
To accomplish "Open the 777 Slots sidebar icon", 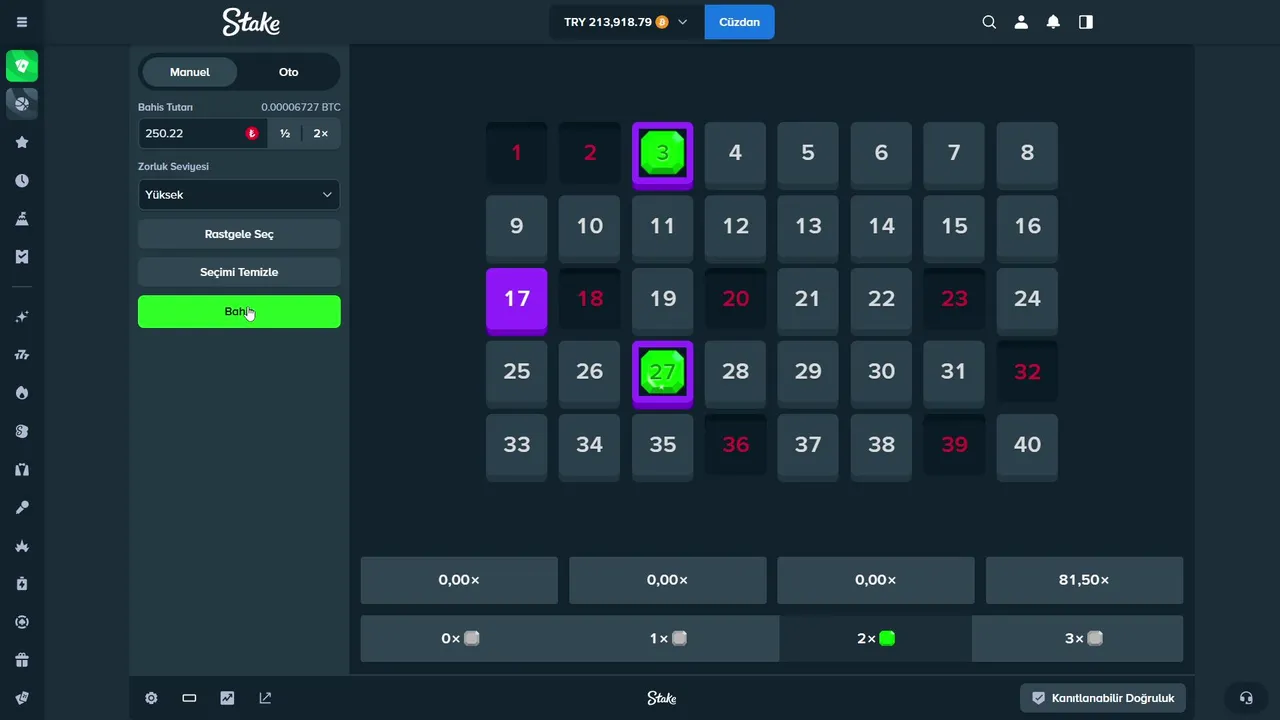I will pyautogui.click(x=22, y=355).
